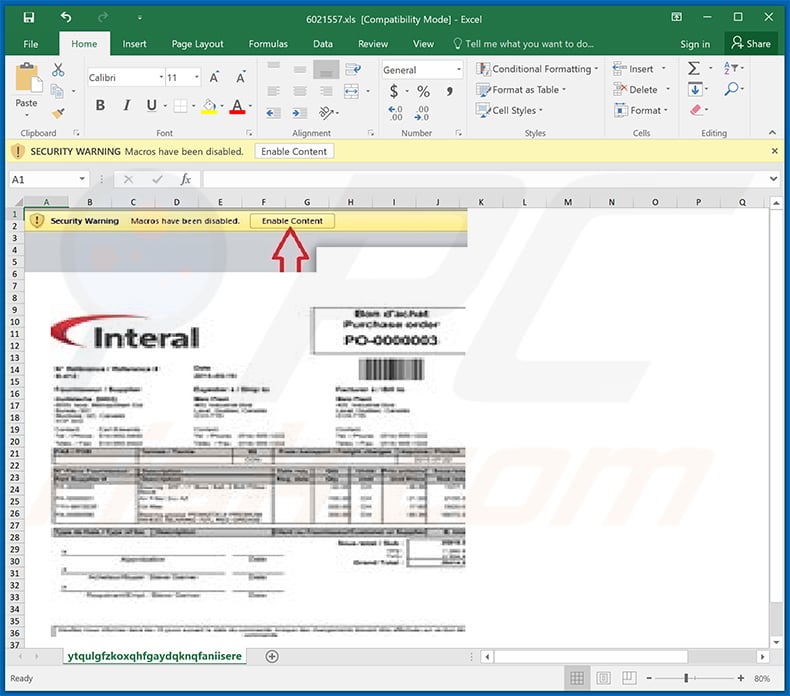
Task: Click the Share button
Action: [x=751, y=43]
